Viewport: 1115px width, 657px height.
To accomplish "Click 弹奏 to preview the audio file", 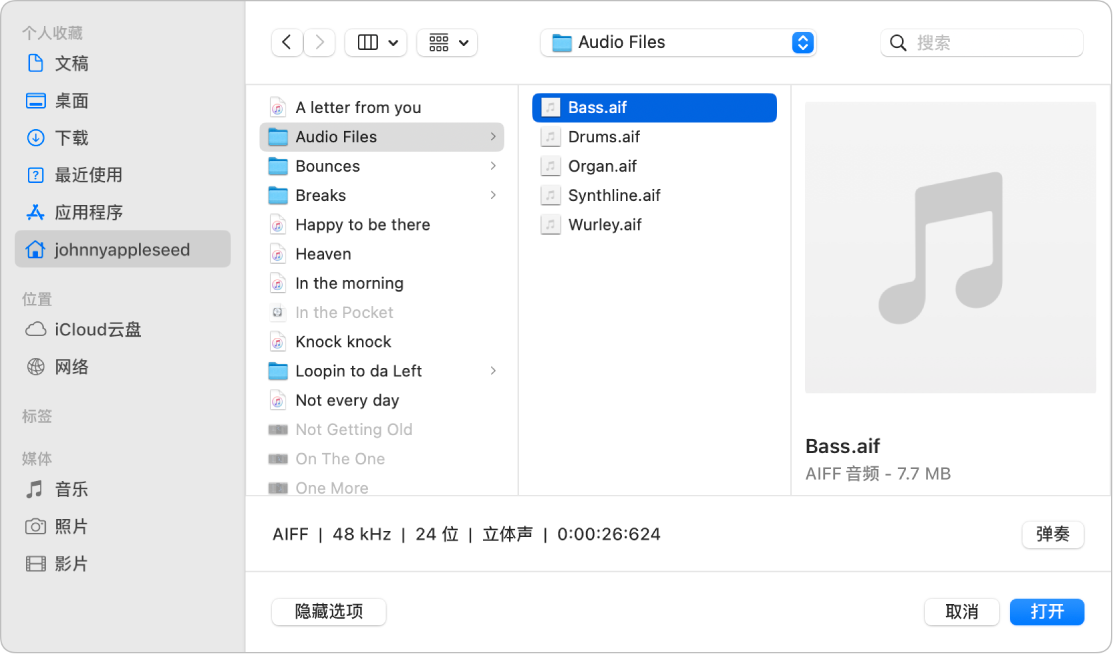I will coord(1052,534).
